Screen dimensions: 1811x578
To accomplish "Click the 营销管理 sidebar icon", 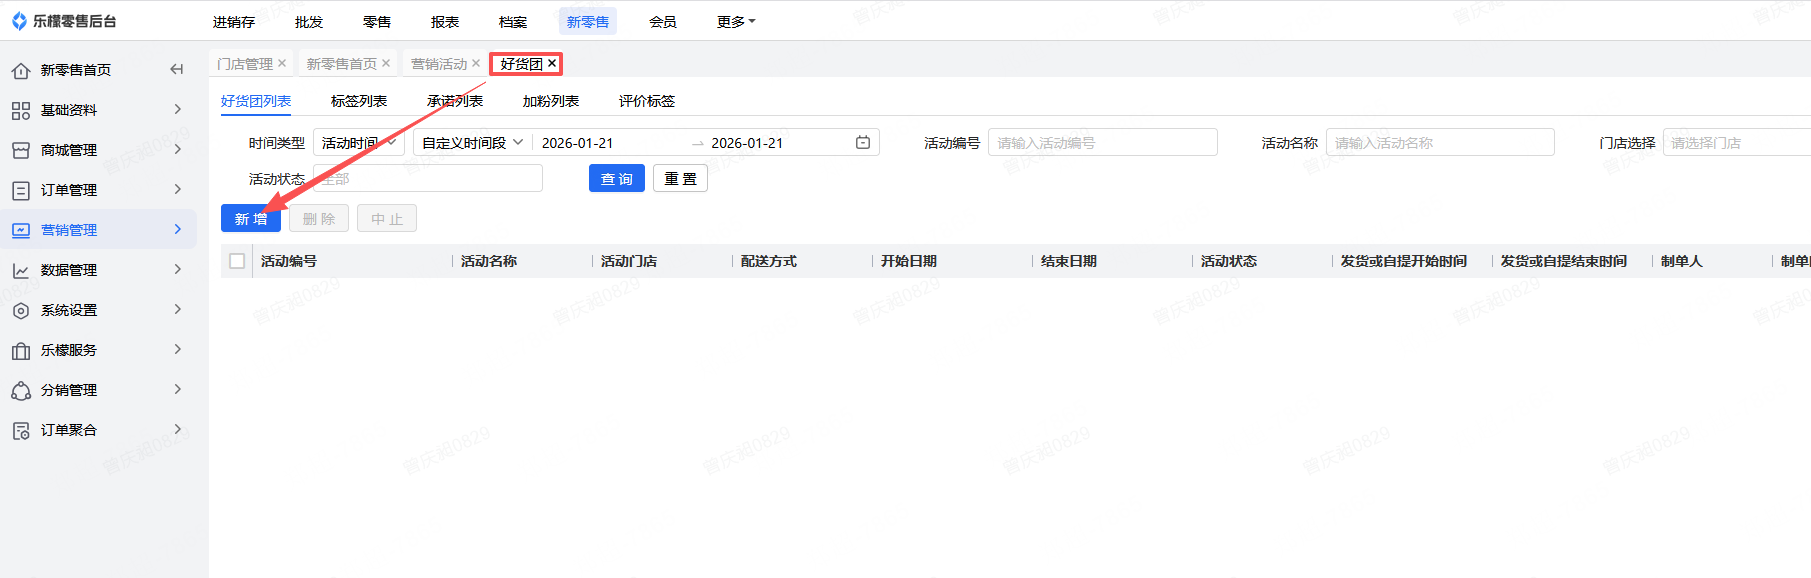I will point(21,230).
